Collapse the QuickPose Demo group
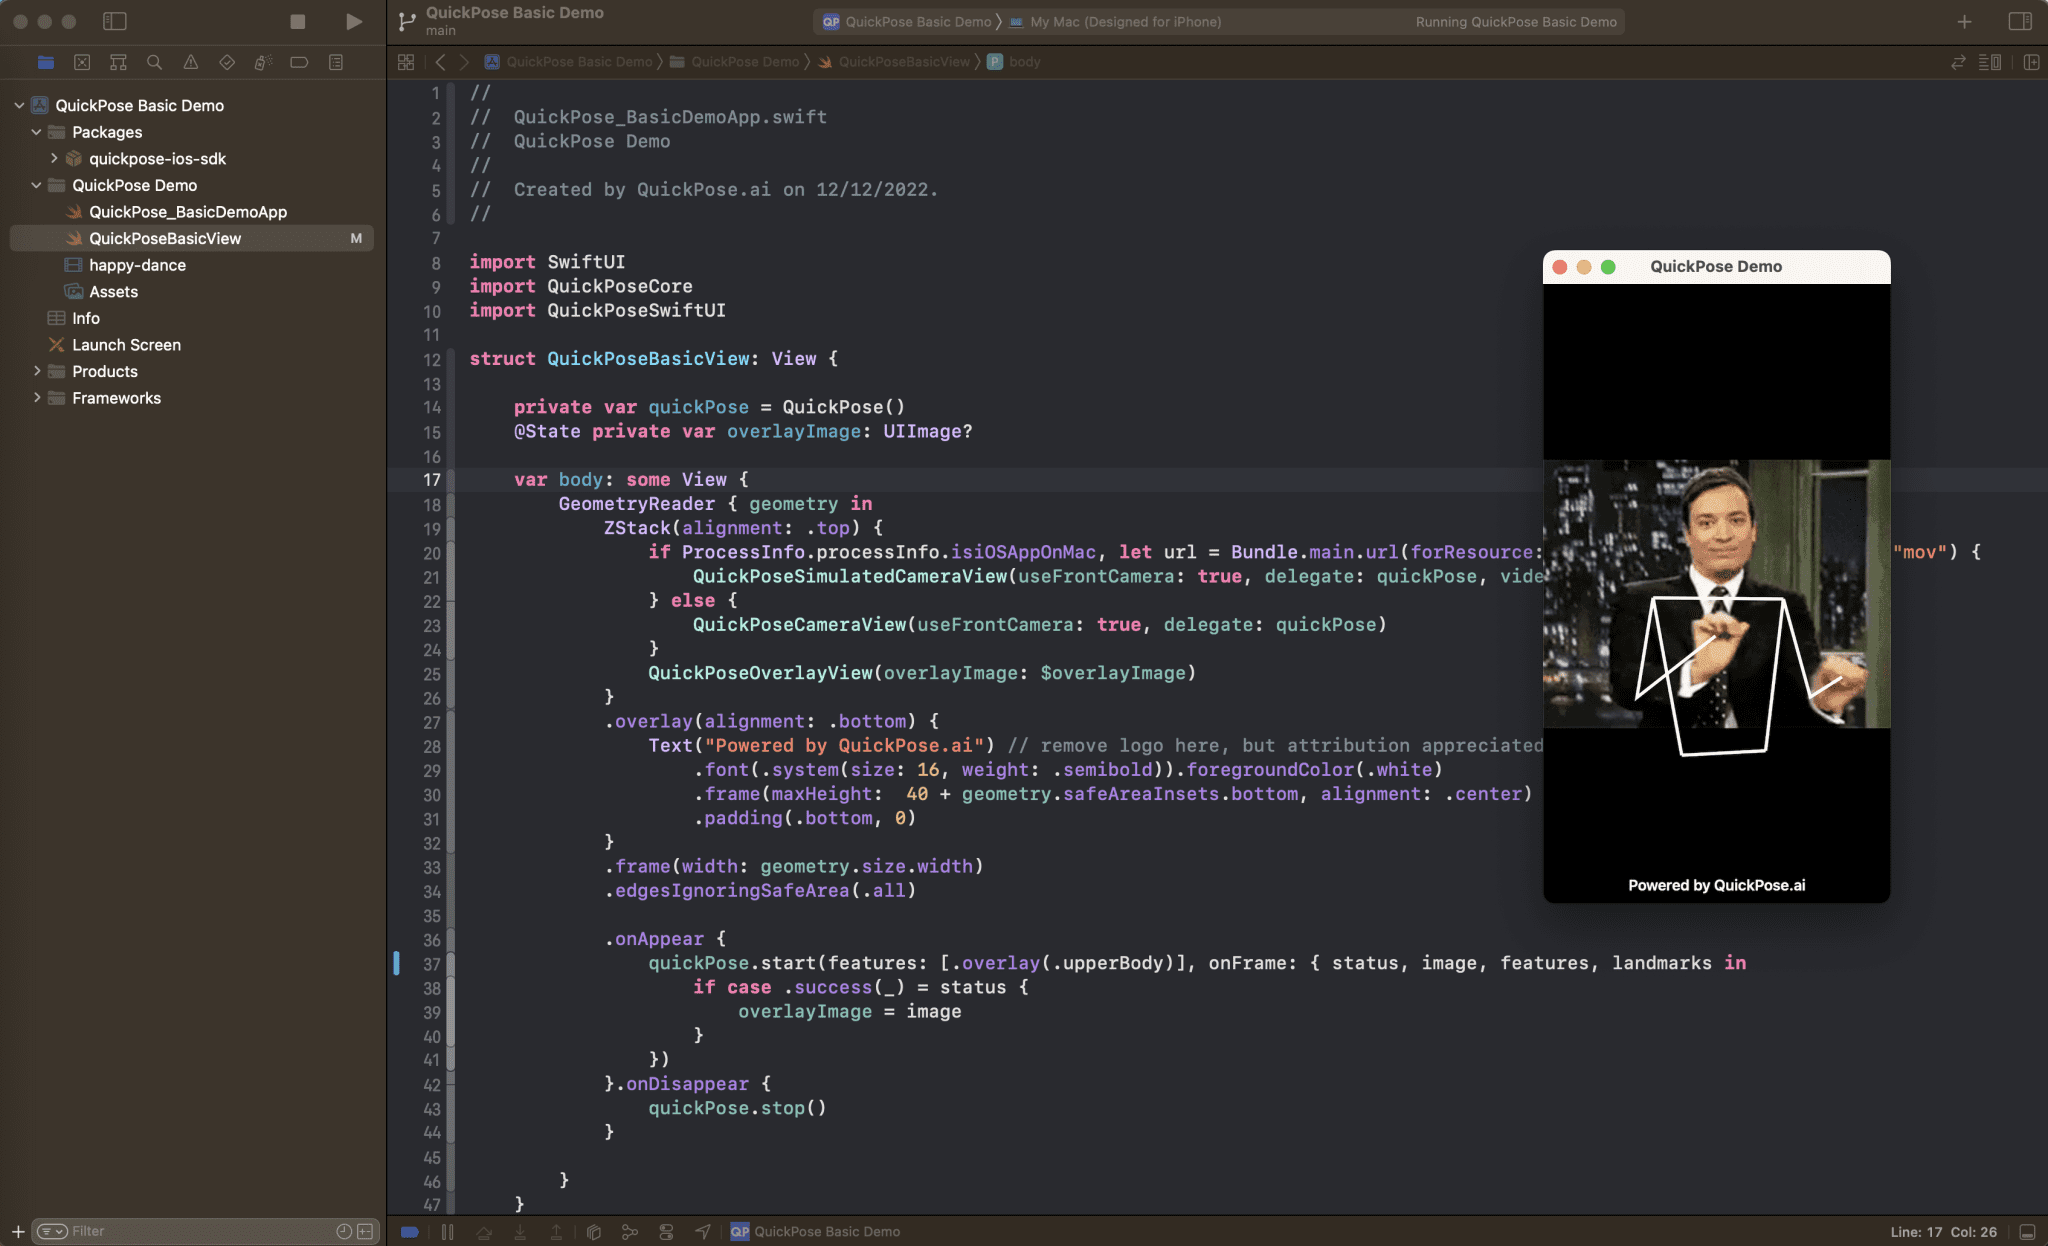 pyautogui.click(x=37, y=185)
